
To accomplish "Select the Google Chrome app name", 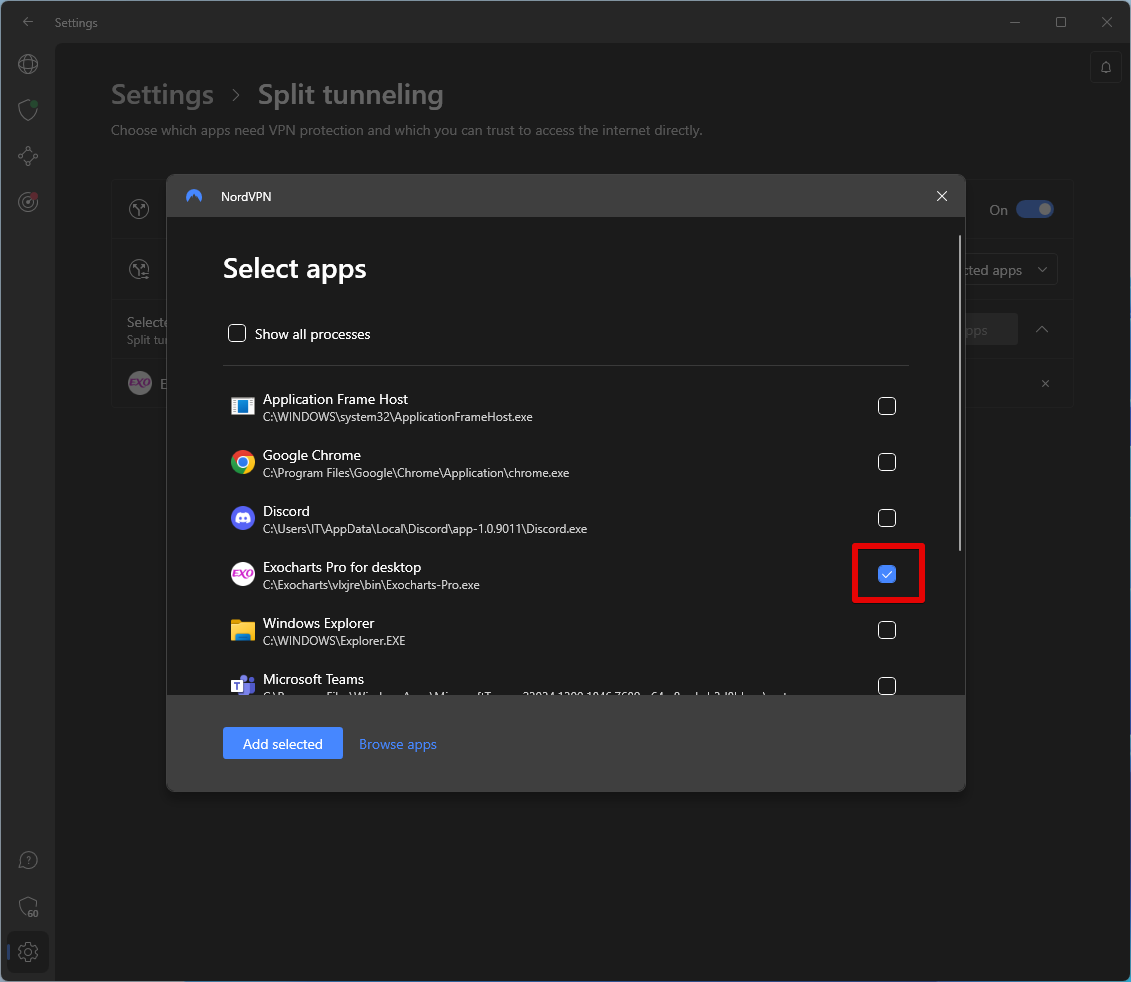I will click(312, 455).
